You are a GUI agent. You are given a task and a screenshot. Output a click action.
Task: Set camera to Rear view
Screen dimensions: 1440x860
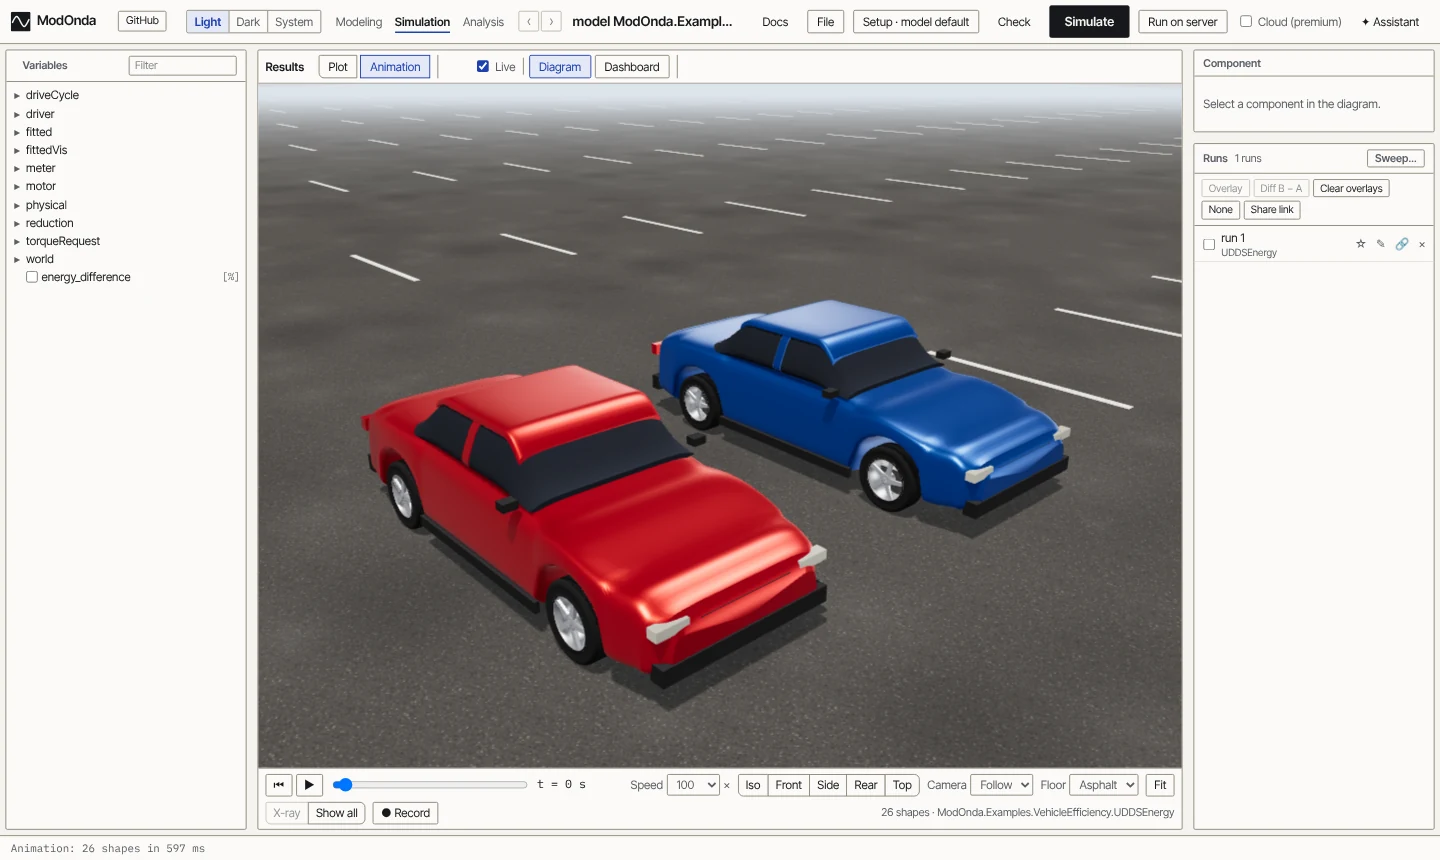click(x=866, y=785)
